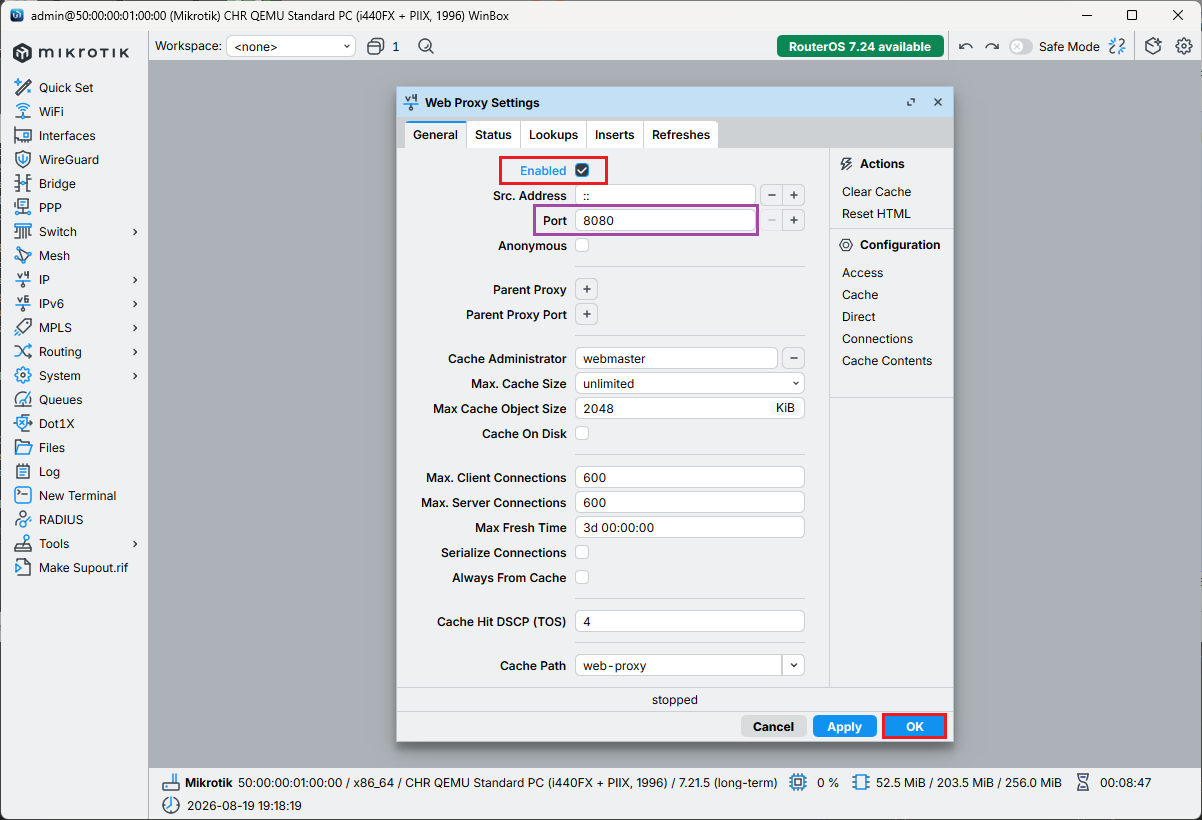Image resolution: width=1202 pixels, height=820 pixels.
Task: Add a Parent Proxy Port with plus
Action: pyautogui.click(x=587, y=314)
